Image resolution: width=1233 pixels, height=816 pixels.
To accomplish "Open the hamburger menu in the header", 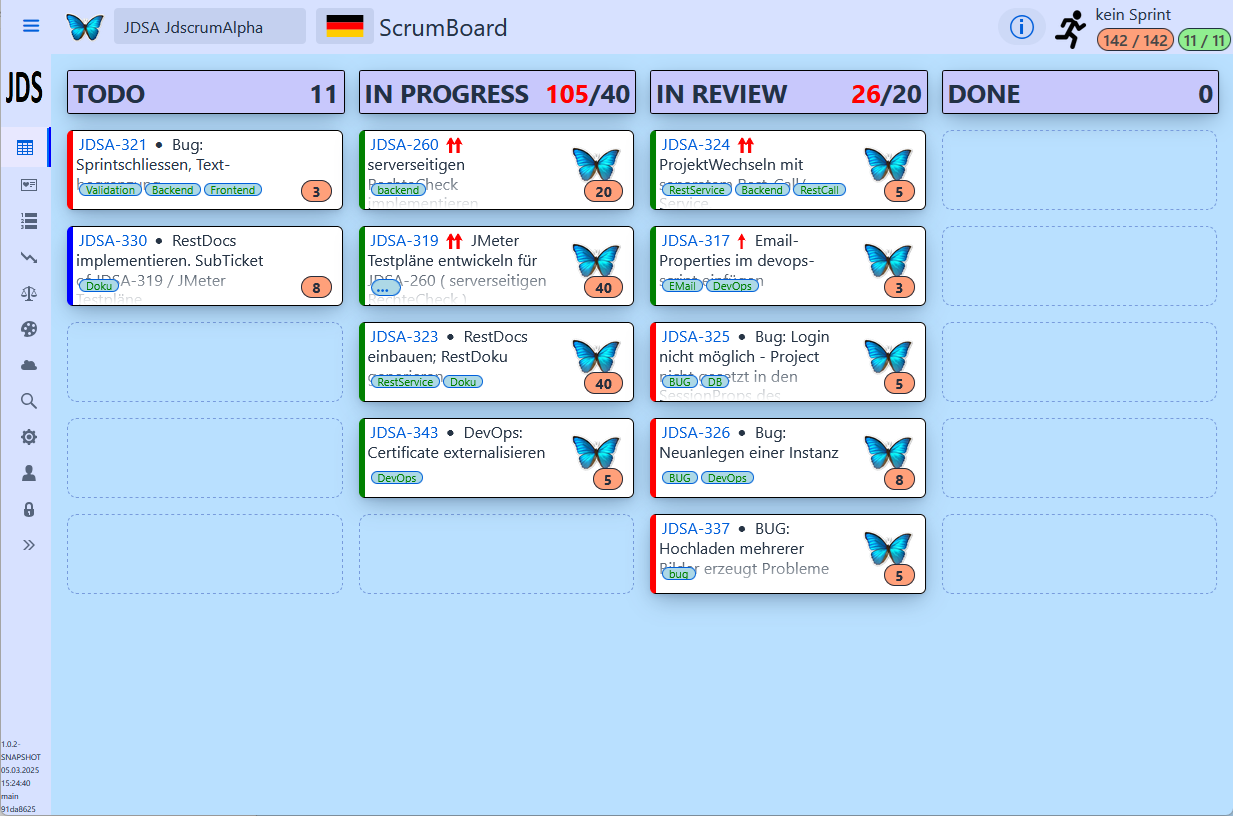I will pyautogui.click(x=31, y=26).
